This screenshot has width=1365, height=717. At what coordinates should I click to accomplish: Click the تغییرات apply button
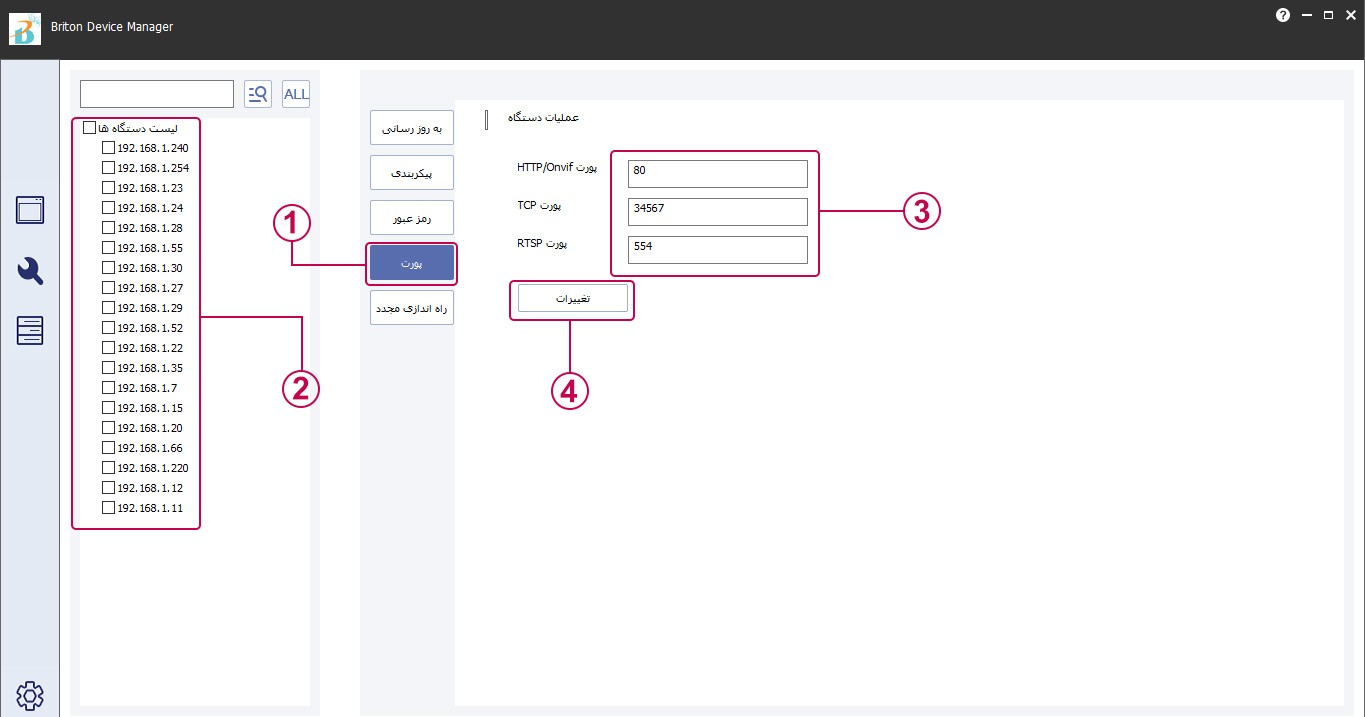(x=572, y=298)
